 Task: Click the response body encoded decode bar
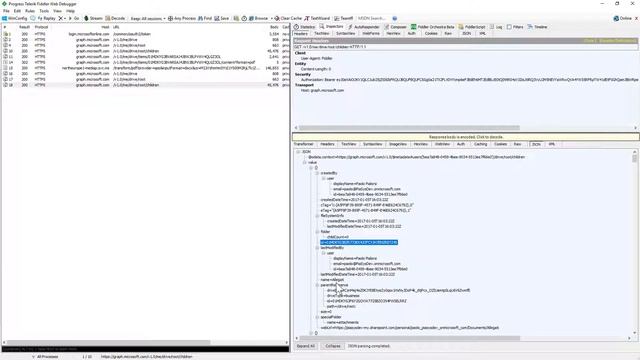pos(466,137)
